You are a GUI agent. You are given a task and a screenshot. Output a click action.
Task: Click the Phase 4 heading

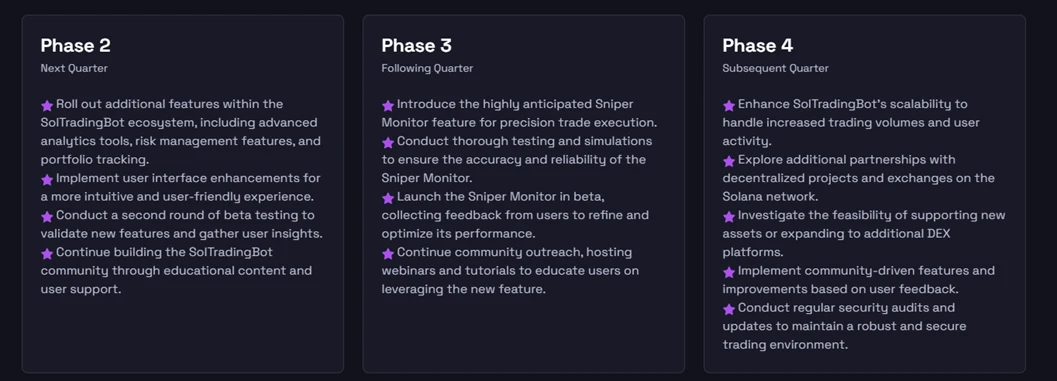pos(758,45)
